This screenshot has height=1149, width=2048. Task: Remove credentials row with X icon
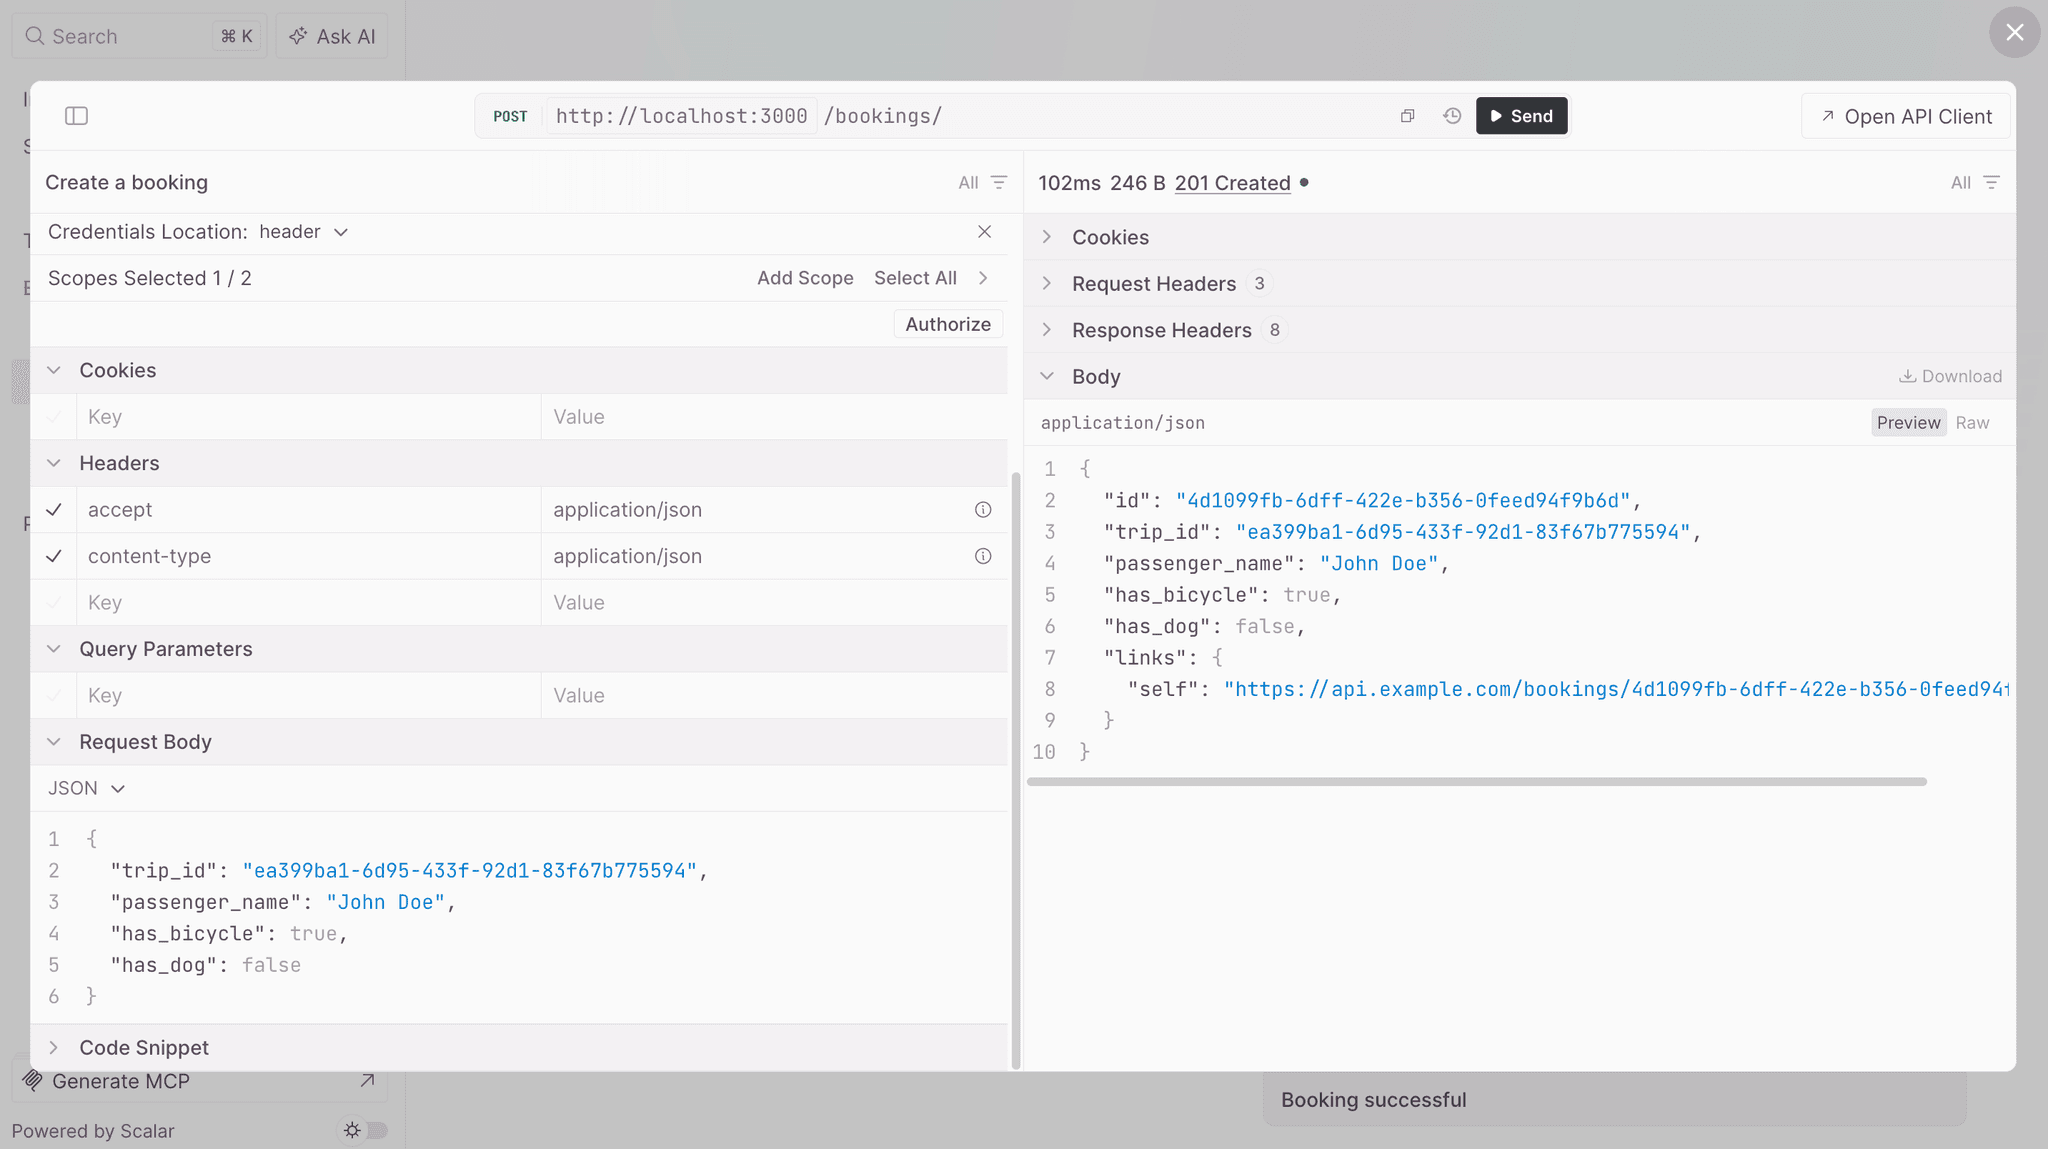[984, 232]
